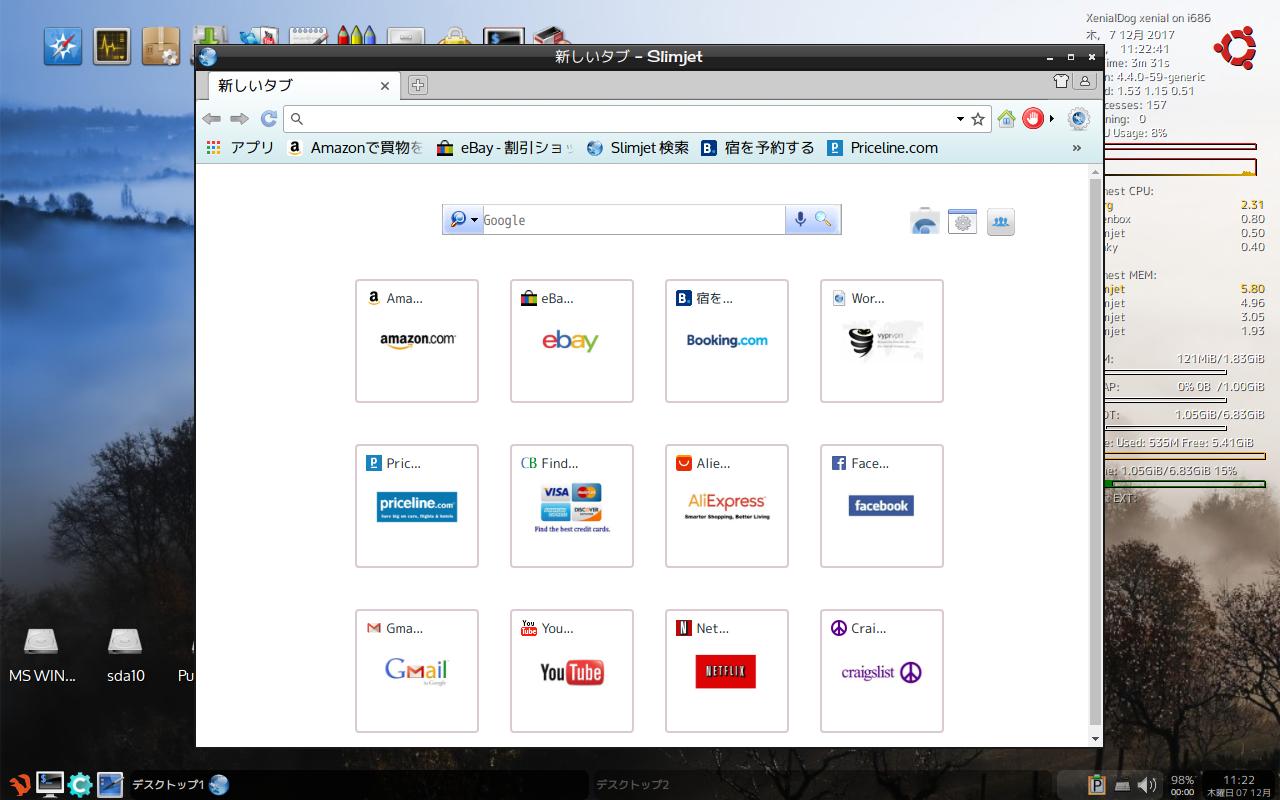Expand the bookmarks bar overflow chevron
The image size is (1280, 800).
[1077, 147]
